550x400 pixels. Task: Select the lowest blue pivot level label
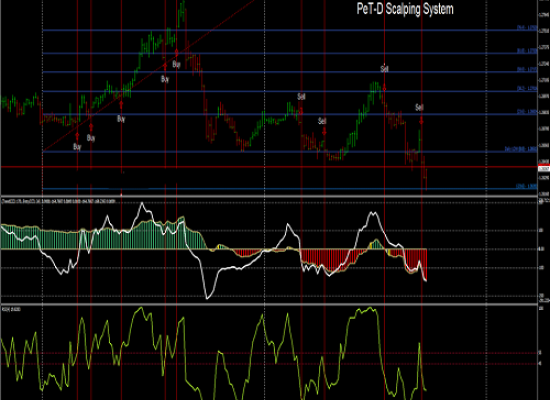(527, 186)
